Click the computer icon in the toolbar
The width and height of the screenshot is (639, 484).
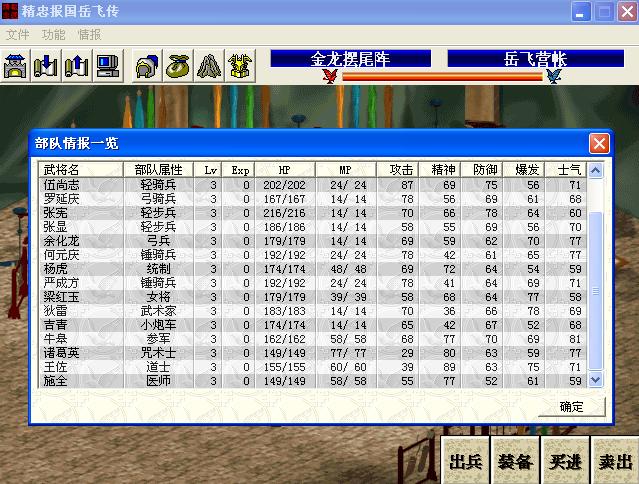point(107,66)
